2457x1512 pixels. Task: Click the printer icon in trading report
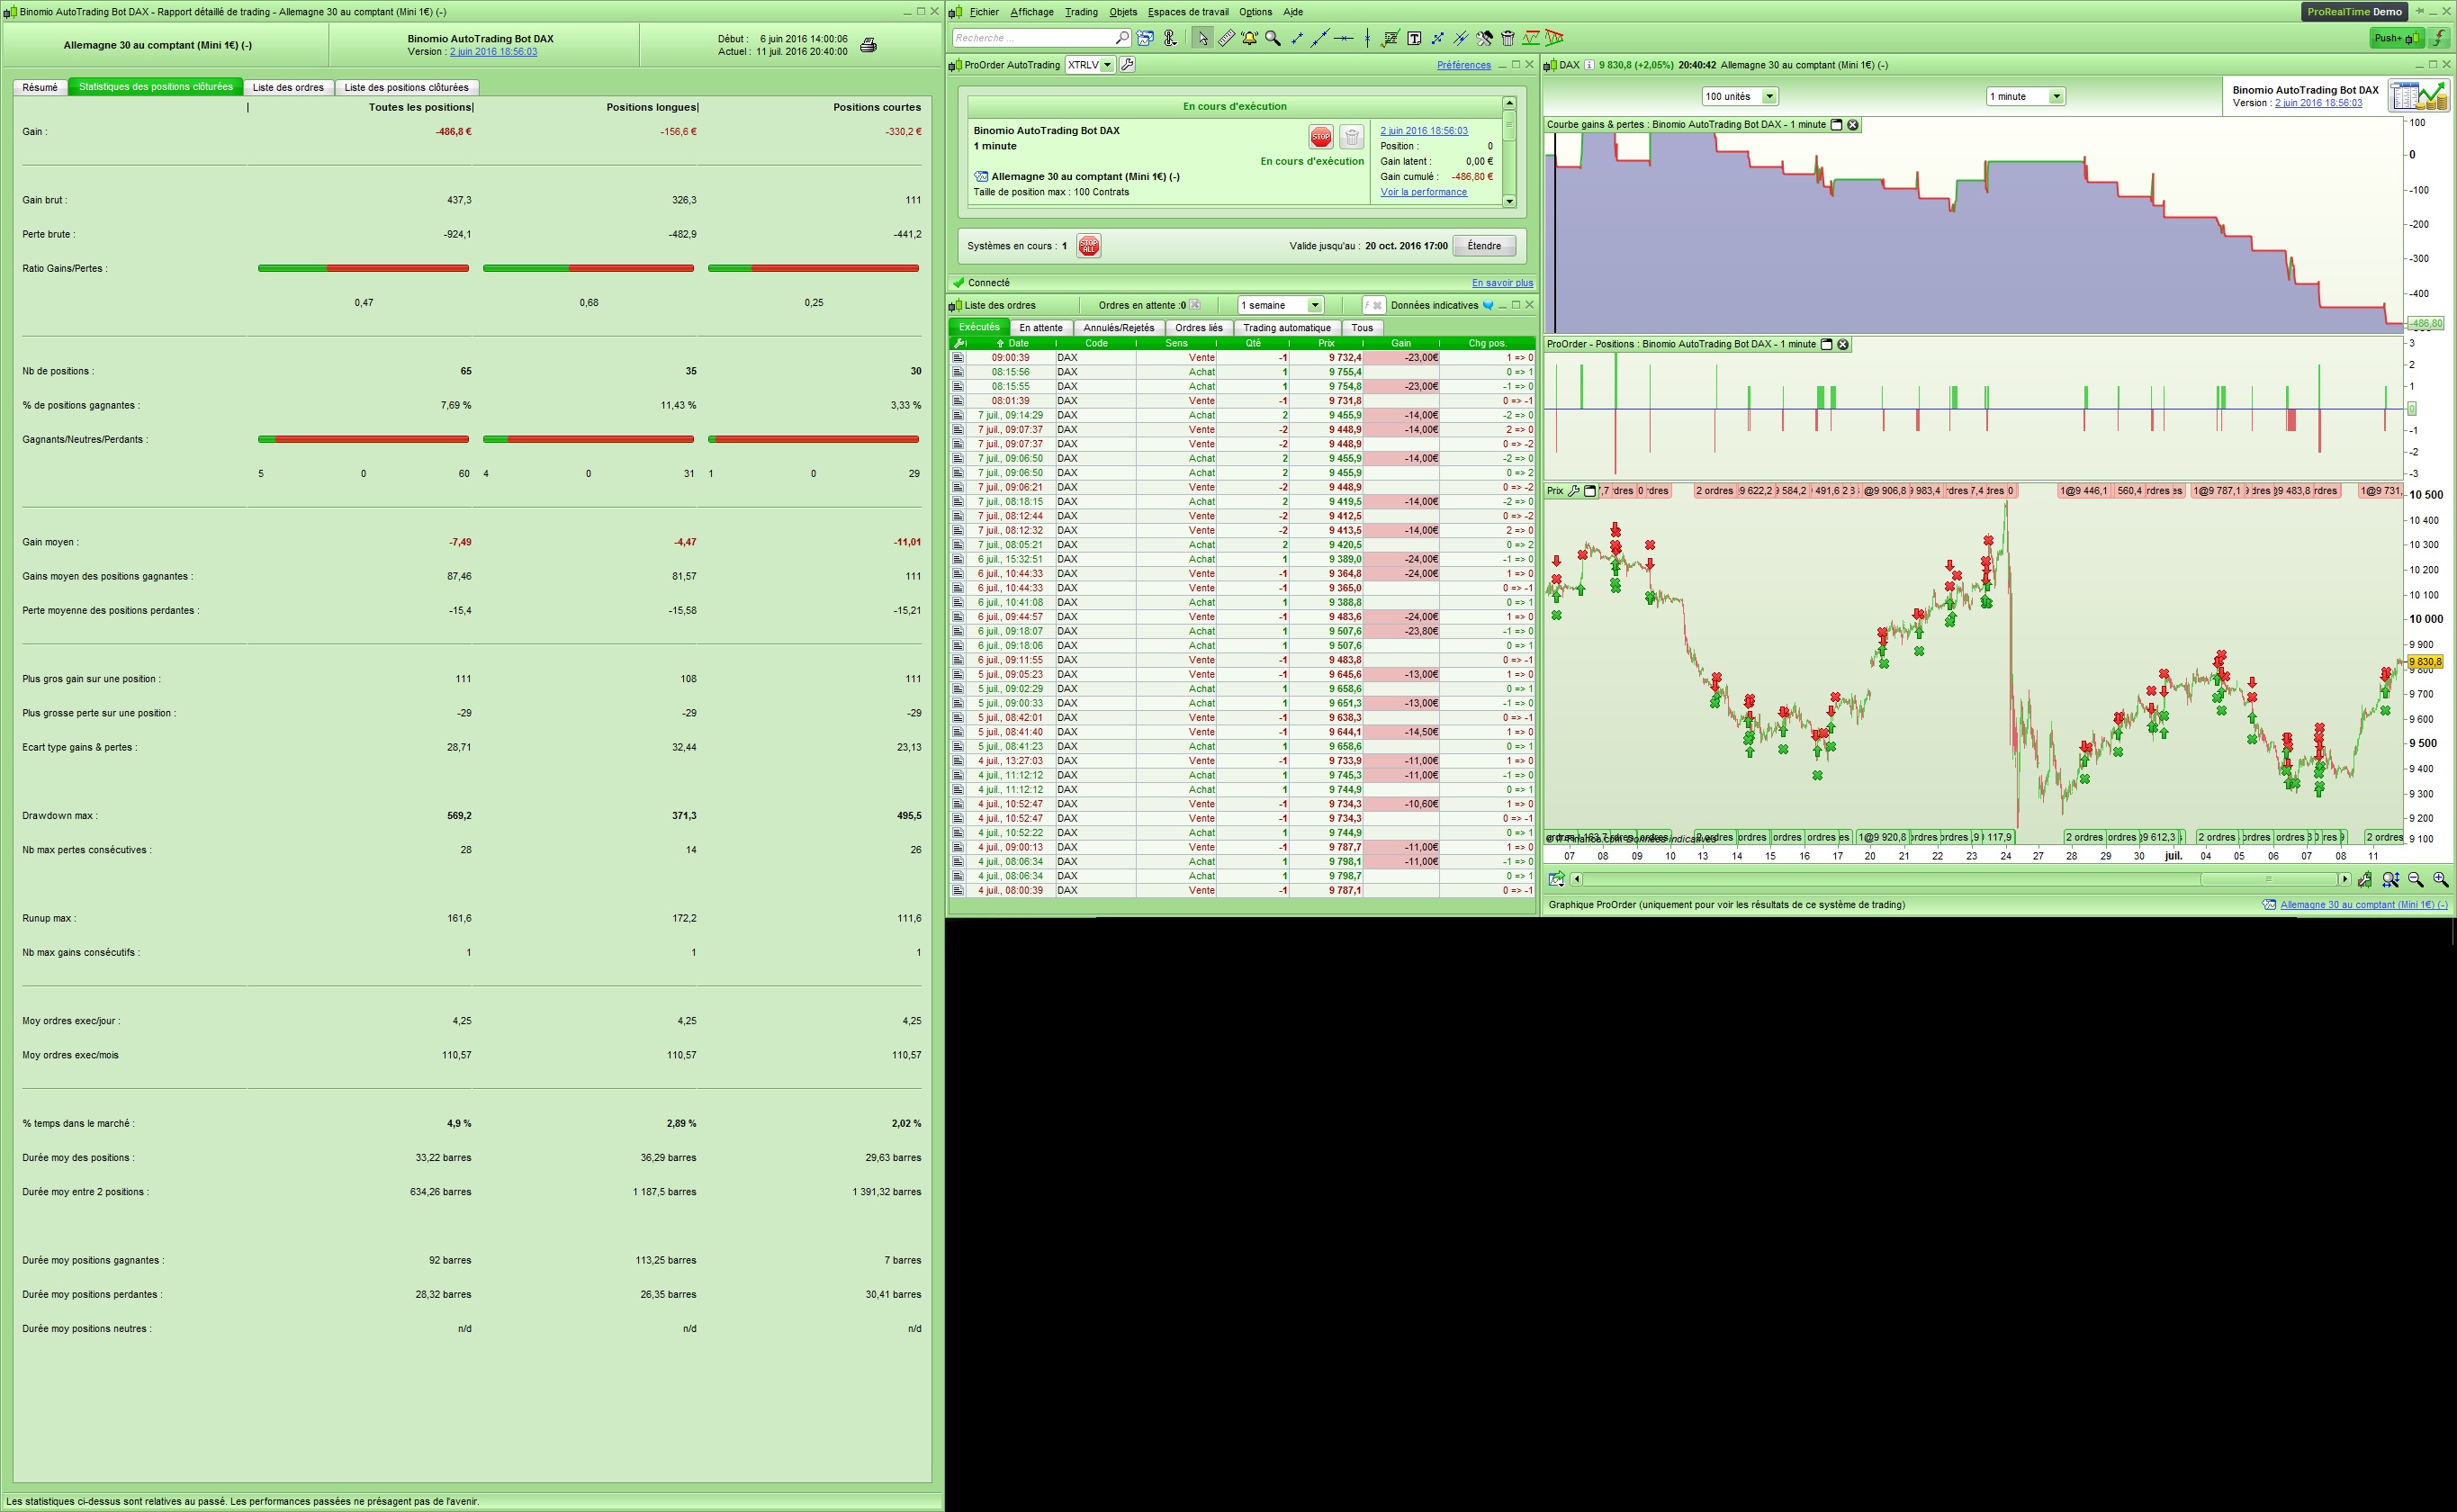[x=868, y=45]
